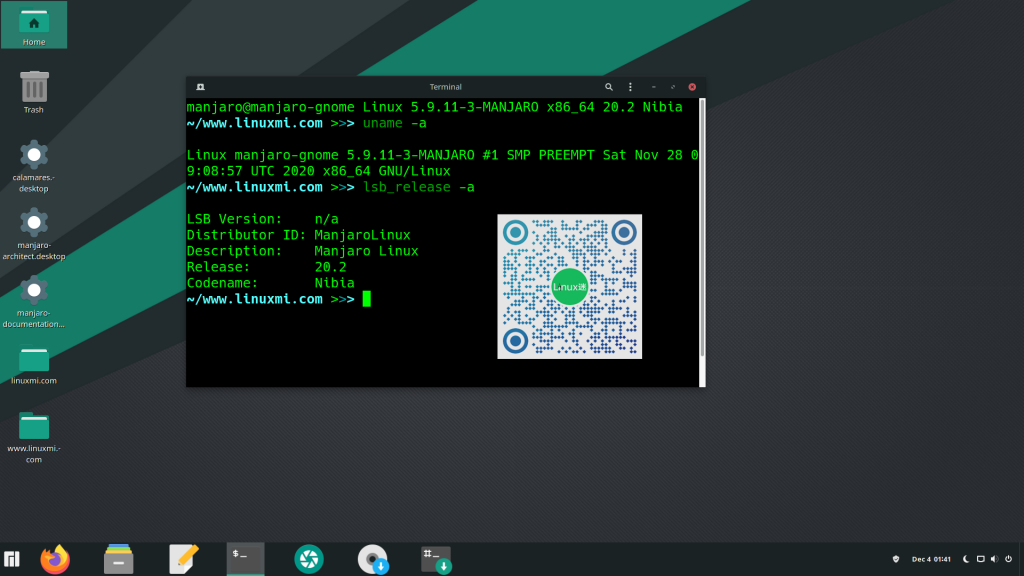1024x576 pixels.
Task: Click the QR code image in the terminal
Action: point(569,286)
